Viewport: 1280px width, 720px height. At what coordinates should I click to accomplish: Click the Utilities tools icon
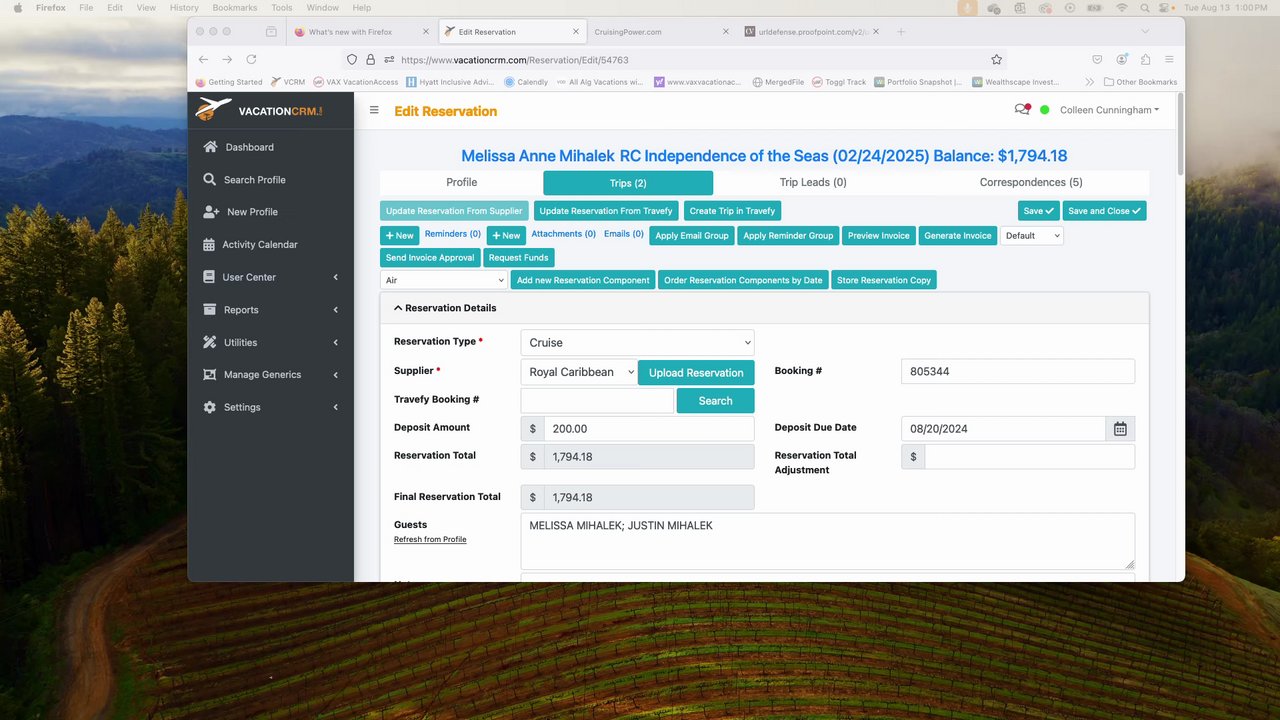click(x=209, y=342)
